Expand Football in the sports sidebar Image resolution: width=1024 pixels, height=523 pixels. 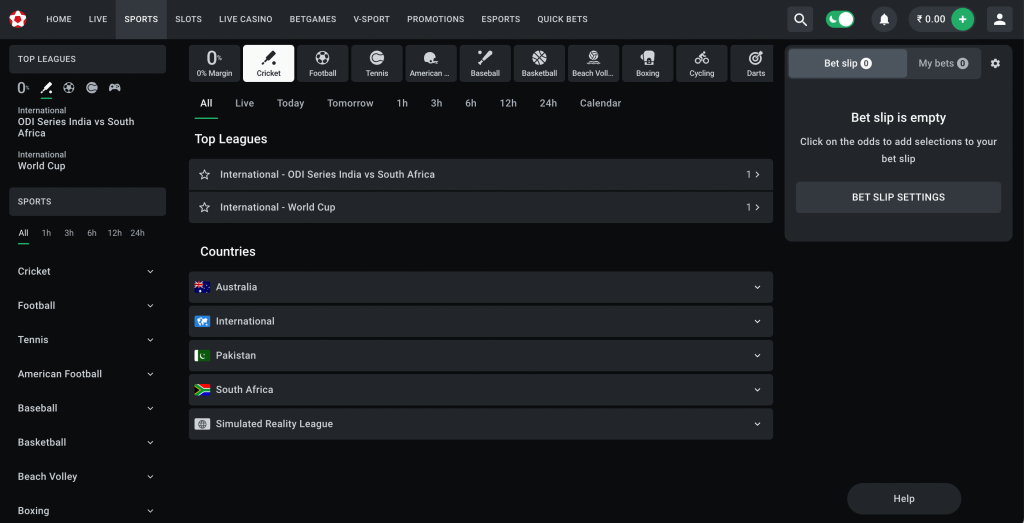tap(87, 306)
